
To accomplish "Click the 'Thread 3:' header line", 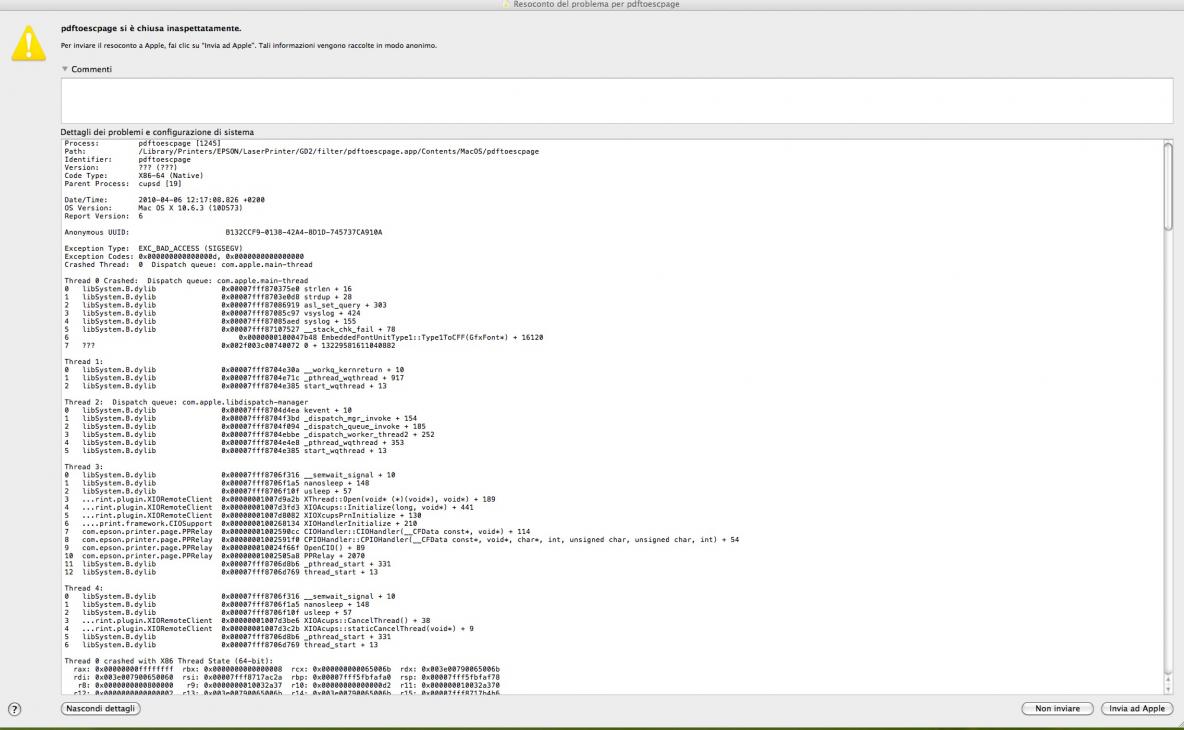I will (x=84, y=467).
